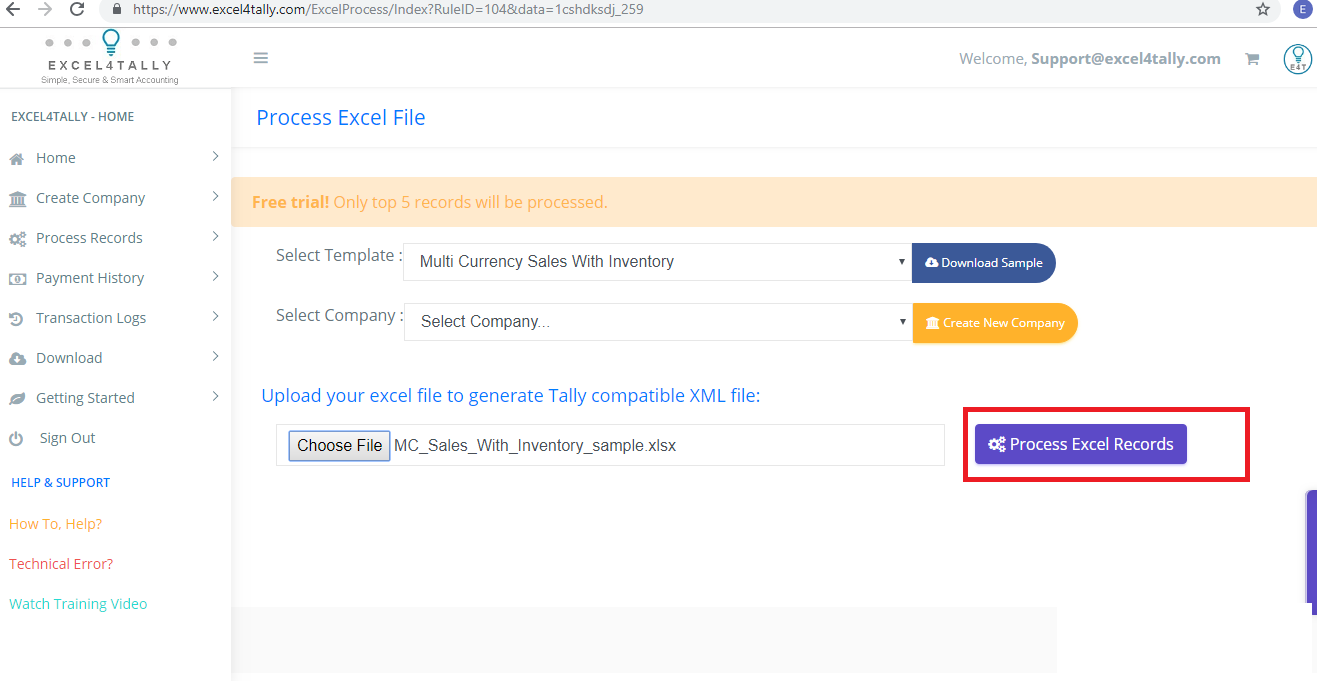Image resolution: width=1317 pixels, height=681 pixels.
Task: Open the Select Company dropdown
Action: point(658,322)
